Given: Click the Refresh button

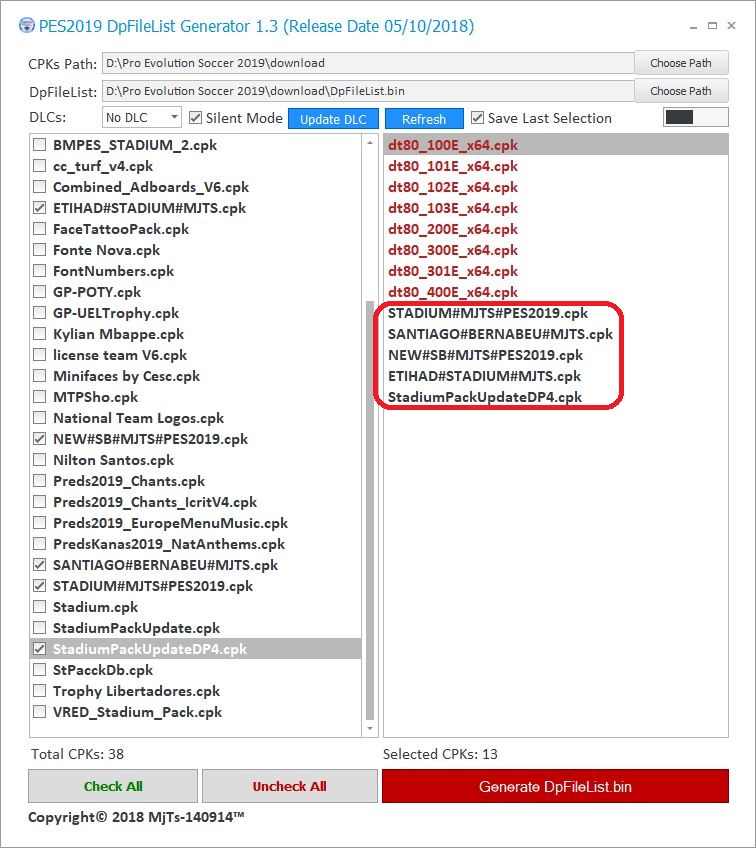Looking at the screenshot, I should [x=424, y=119].
